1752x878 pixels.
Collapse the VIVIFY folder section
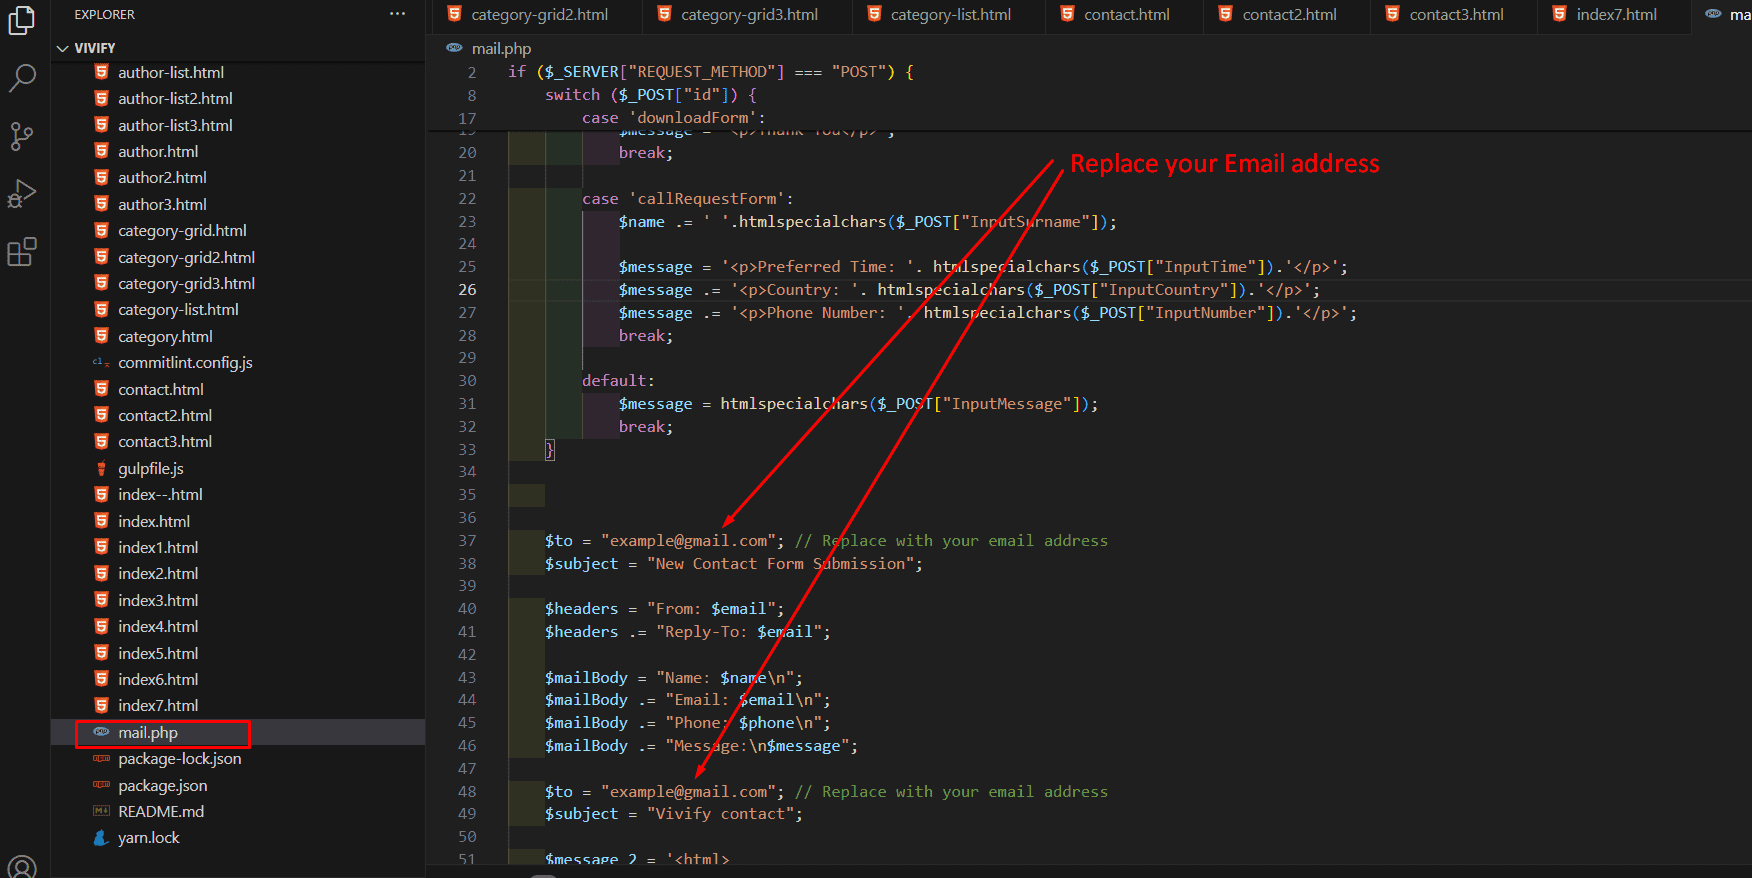pyautogui.click(x=94, y=48)
